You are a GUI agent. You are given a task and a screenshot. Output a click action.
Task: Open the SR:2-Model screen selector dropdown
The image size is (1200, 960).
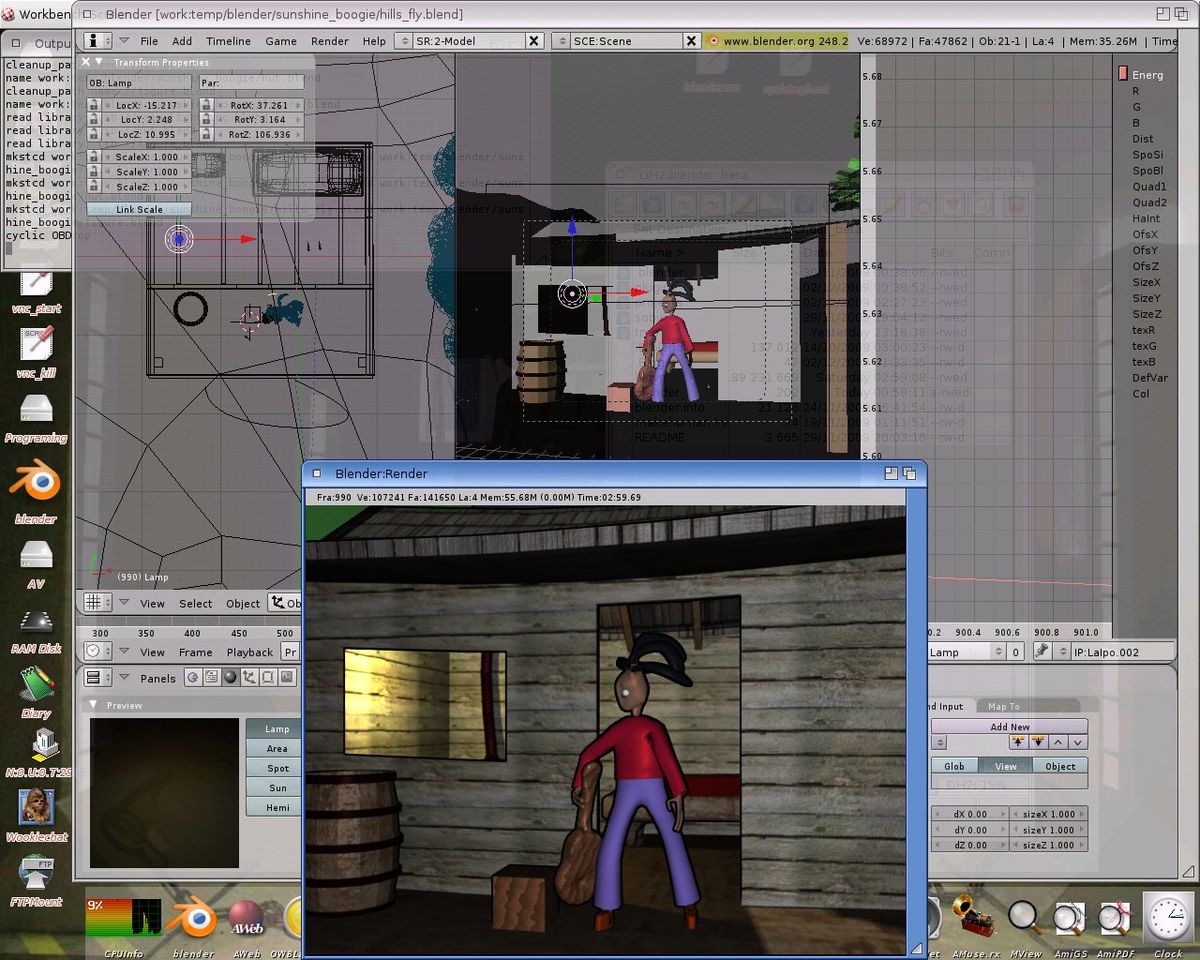tap(403, 41)
